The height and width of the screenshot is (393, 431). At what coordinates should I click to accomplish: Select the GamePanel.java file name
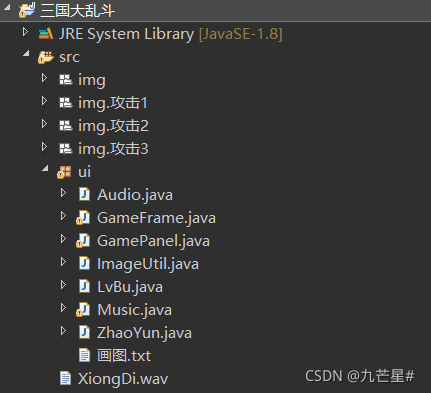tap(153, 241)
